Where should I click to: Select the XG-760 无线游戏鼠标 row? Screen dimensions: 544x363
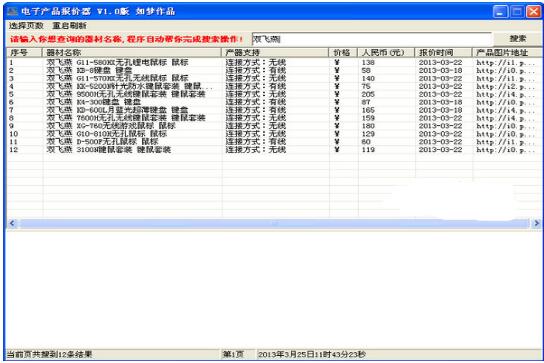pyautogui.click(x=274, y=126)
